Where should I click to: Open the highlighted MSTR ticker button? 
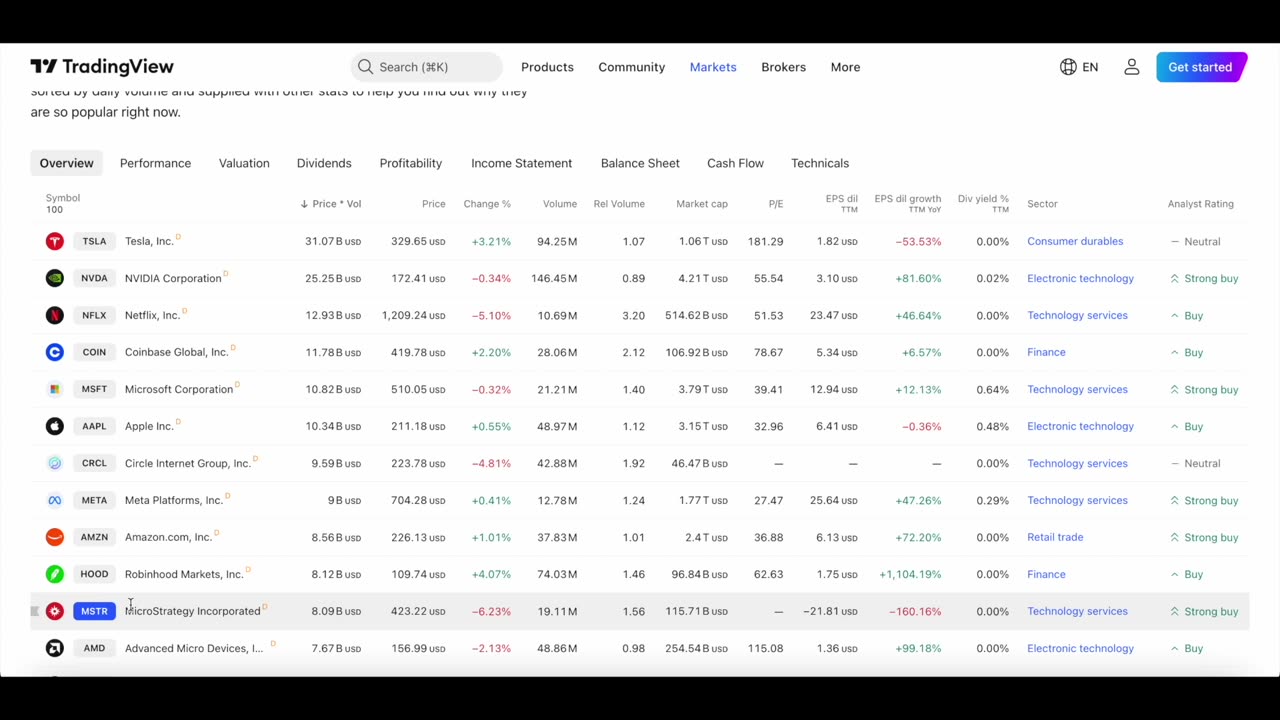click(94, 611)
